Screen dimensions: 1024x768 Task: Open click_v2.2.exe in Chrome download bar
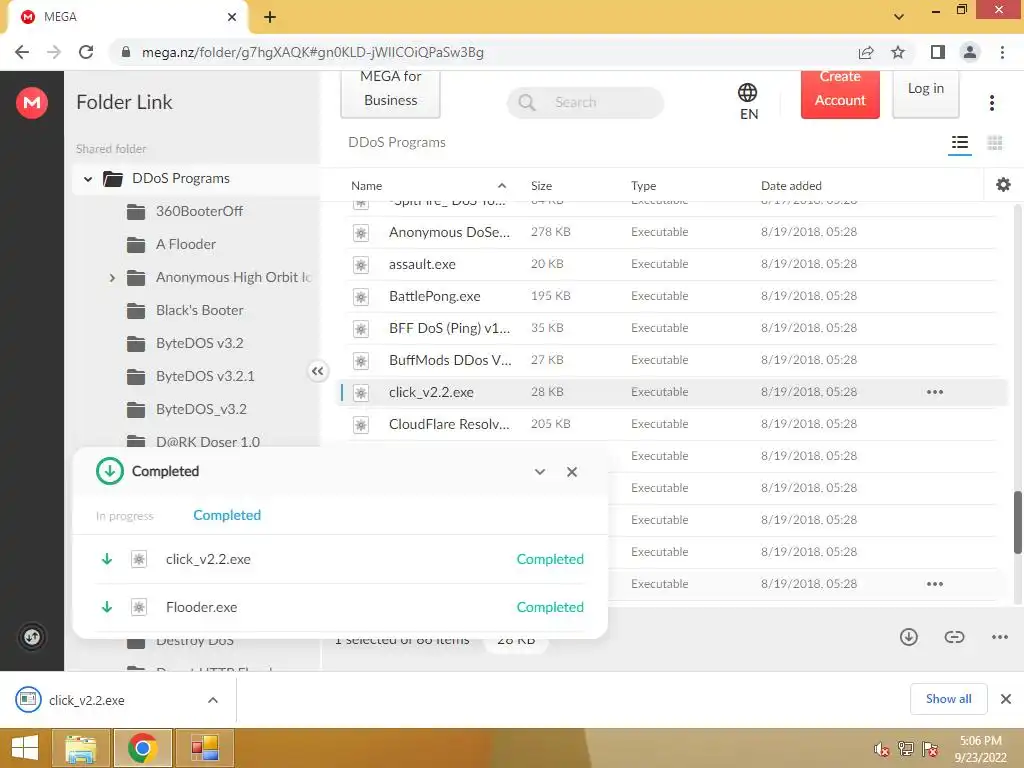point(86,700)
